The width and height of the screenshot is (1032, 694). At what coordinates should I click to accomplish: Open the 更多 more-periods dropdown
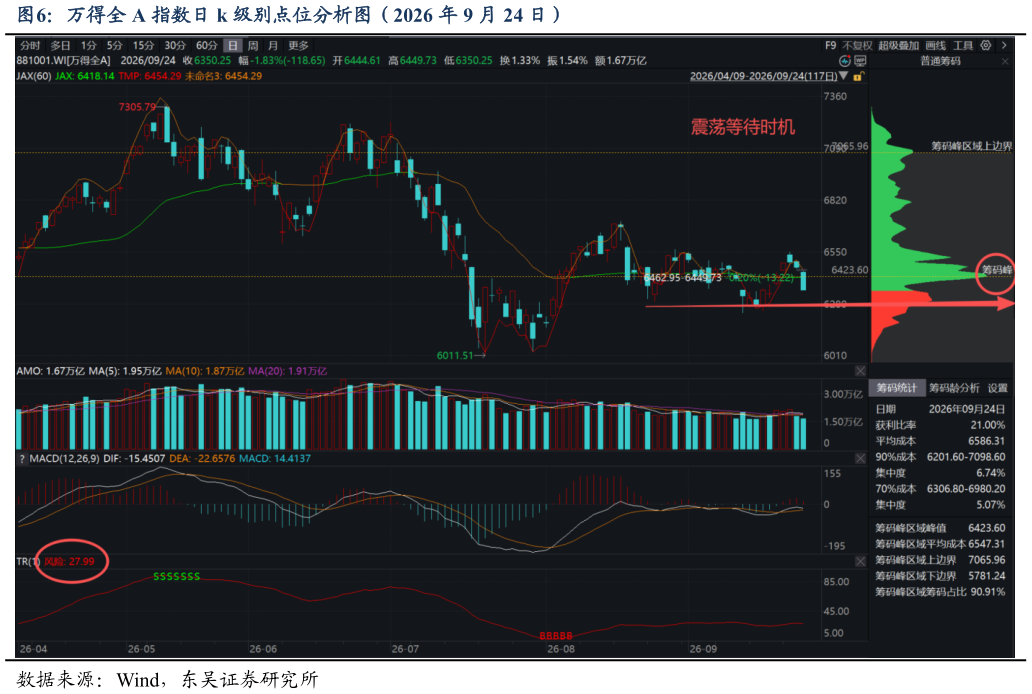tap(298, 45)
